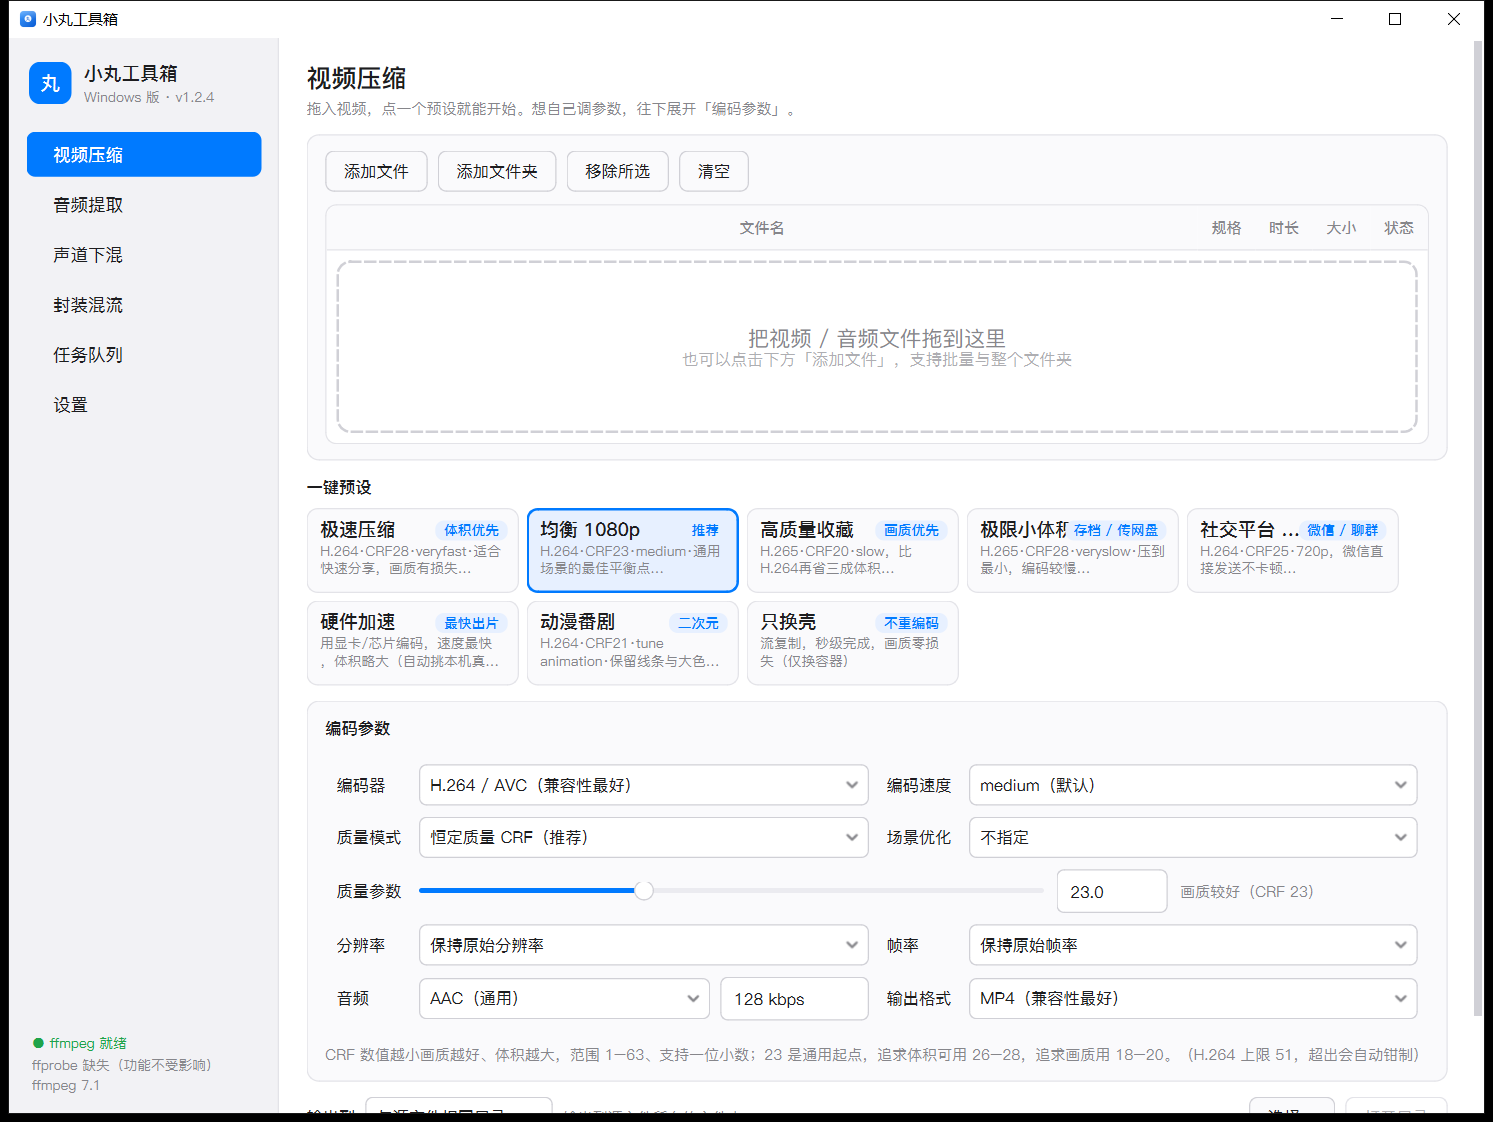
Task: Choose the 极限小体积 preset card
Action: pyautogui.click(x=1073, y=551)
